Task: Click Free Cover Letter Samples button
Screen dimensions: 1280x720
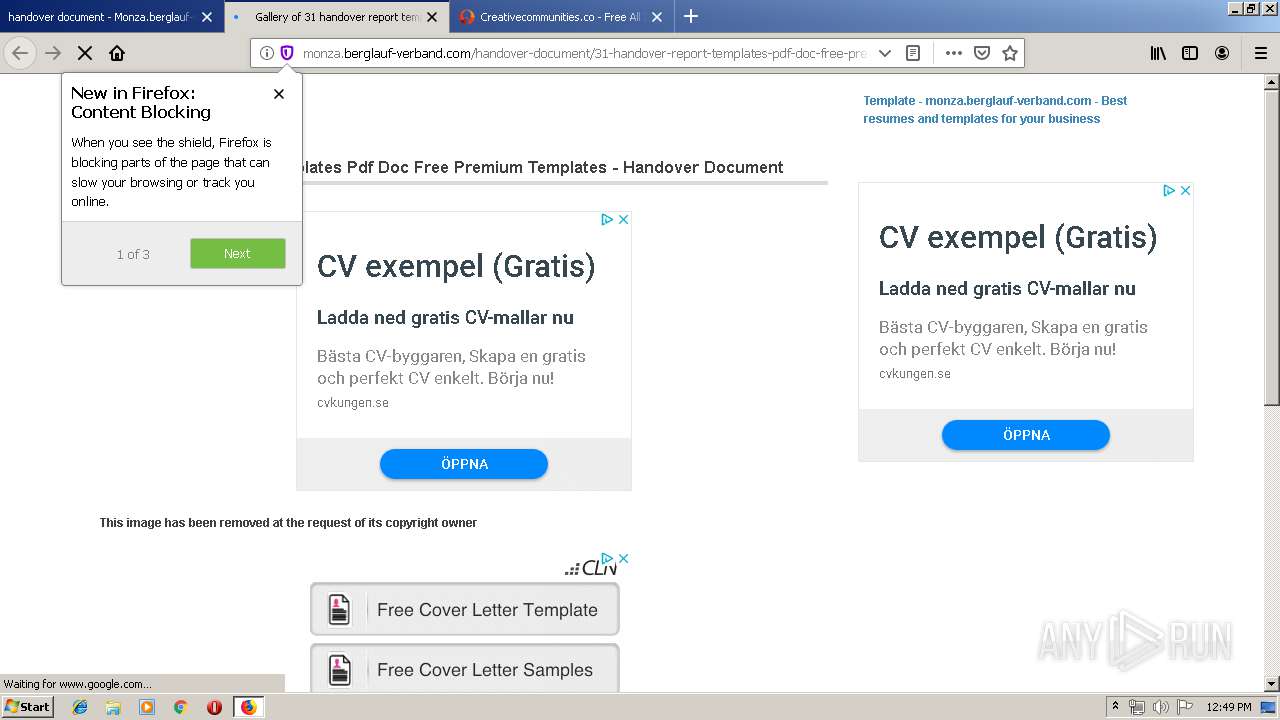Action: tap(465, 668)
